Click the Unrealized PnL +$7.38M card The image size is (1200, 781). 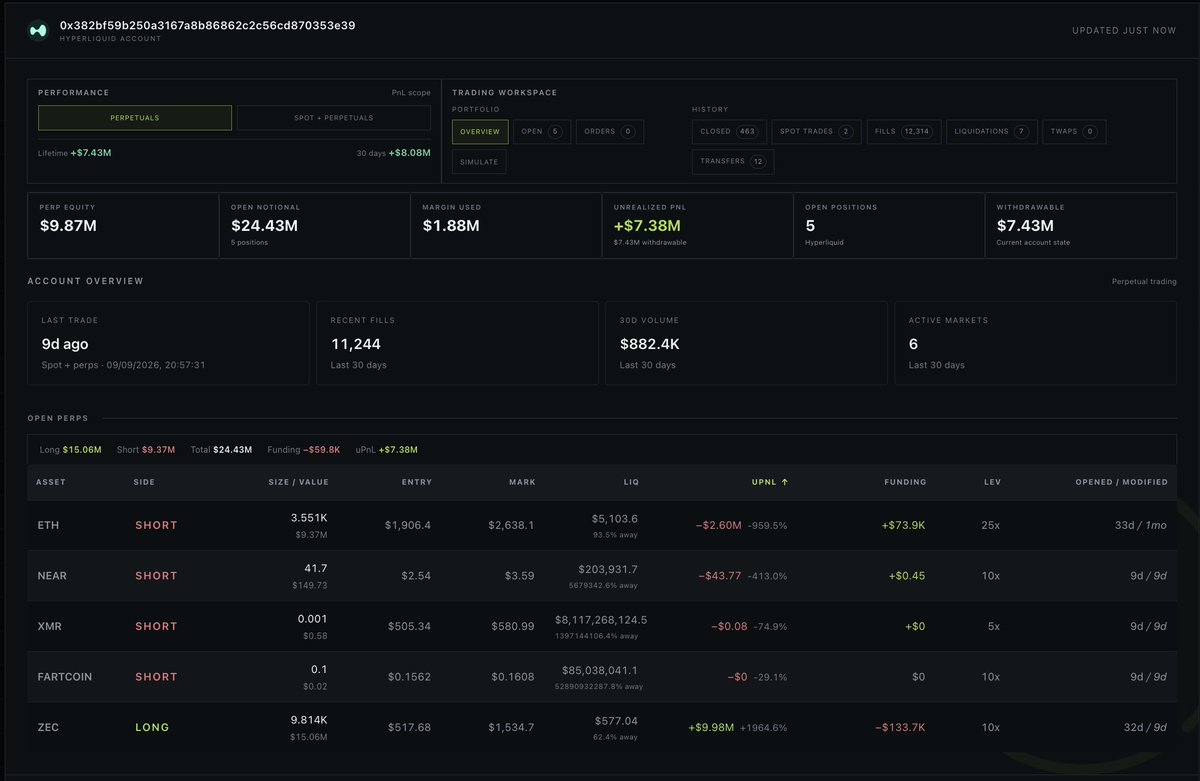pos(698,226)
